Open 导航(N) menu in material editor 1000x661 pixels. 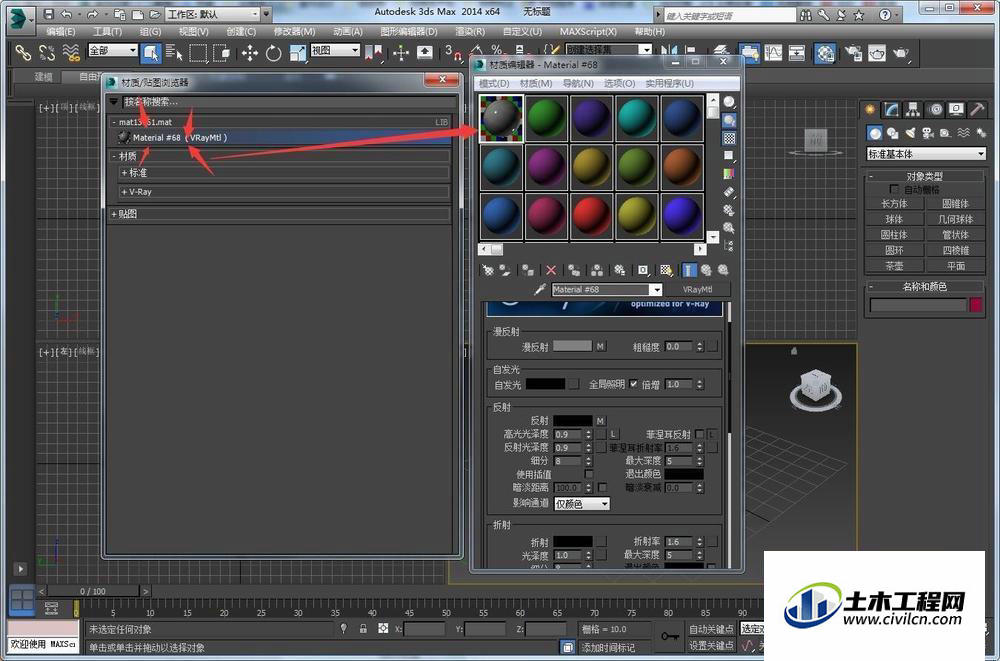click(578, 84)
